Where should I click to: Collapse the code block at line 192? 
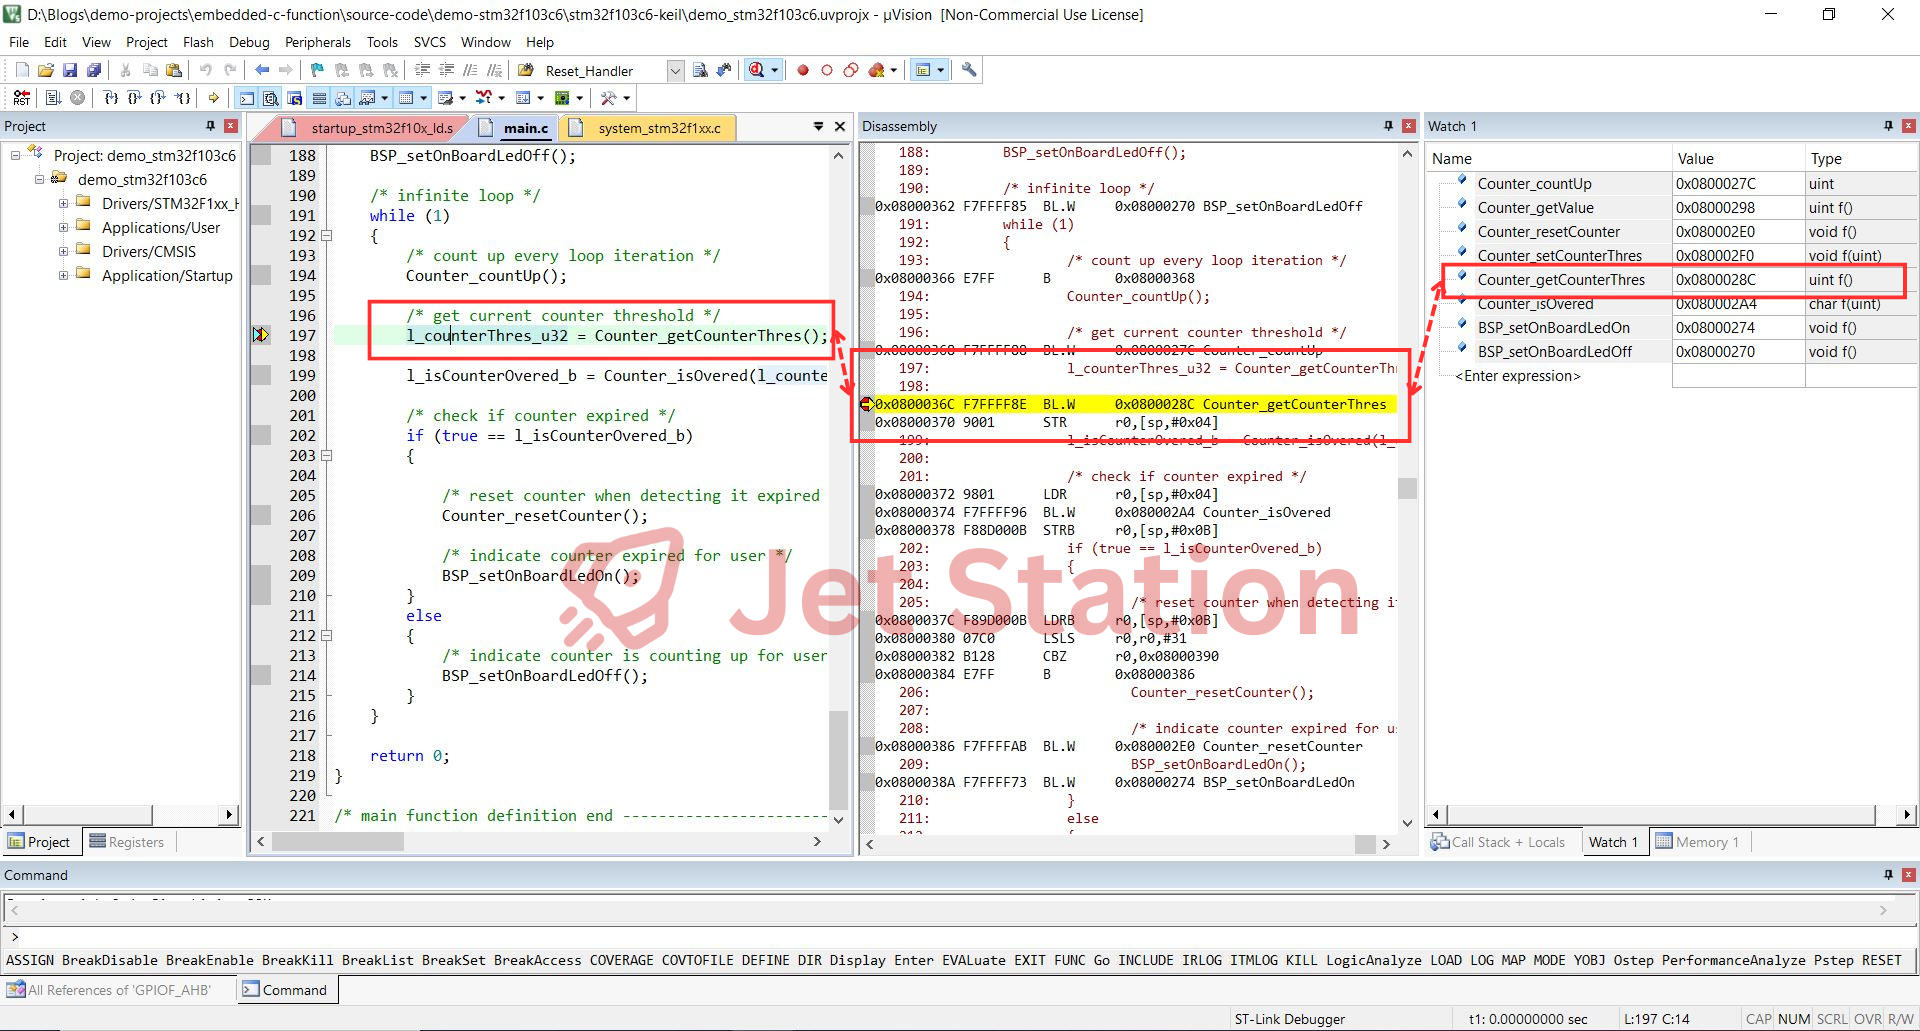(326, 236)
